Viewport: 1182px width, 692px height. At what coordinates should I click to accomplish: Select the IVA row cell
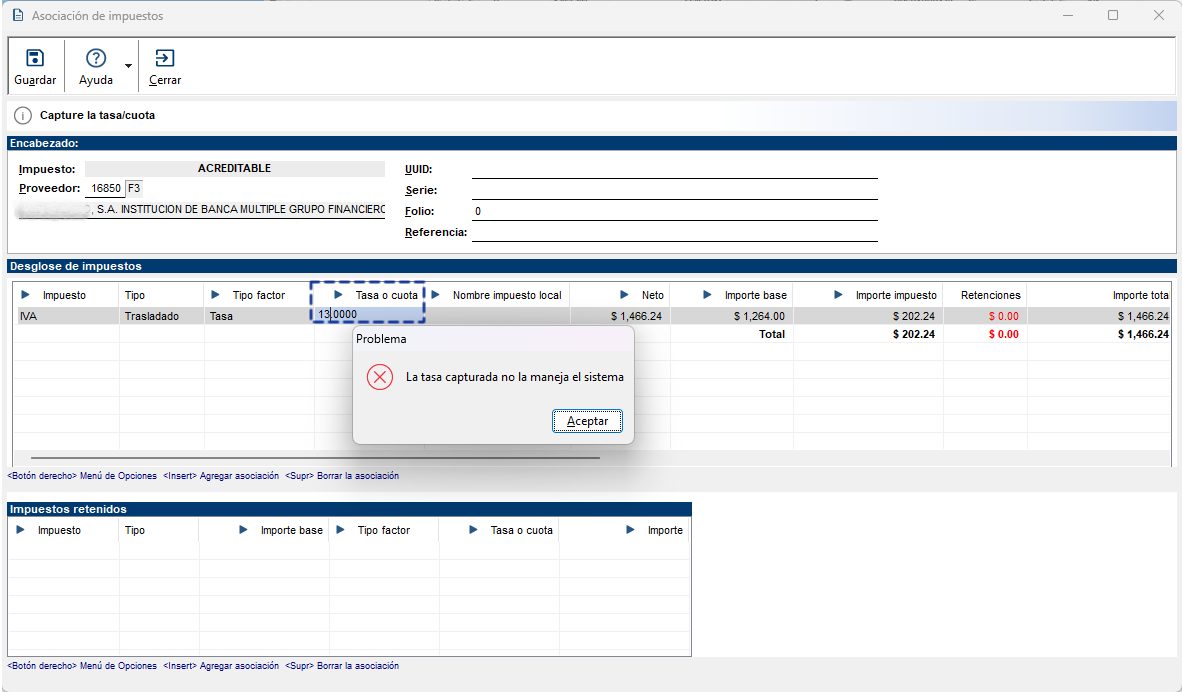click(x=66, y=316)
